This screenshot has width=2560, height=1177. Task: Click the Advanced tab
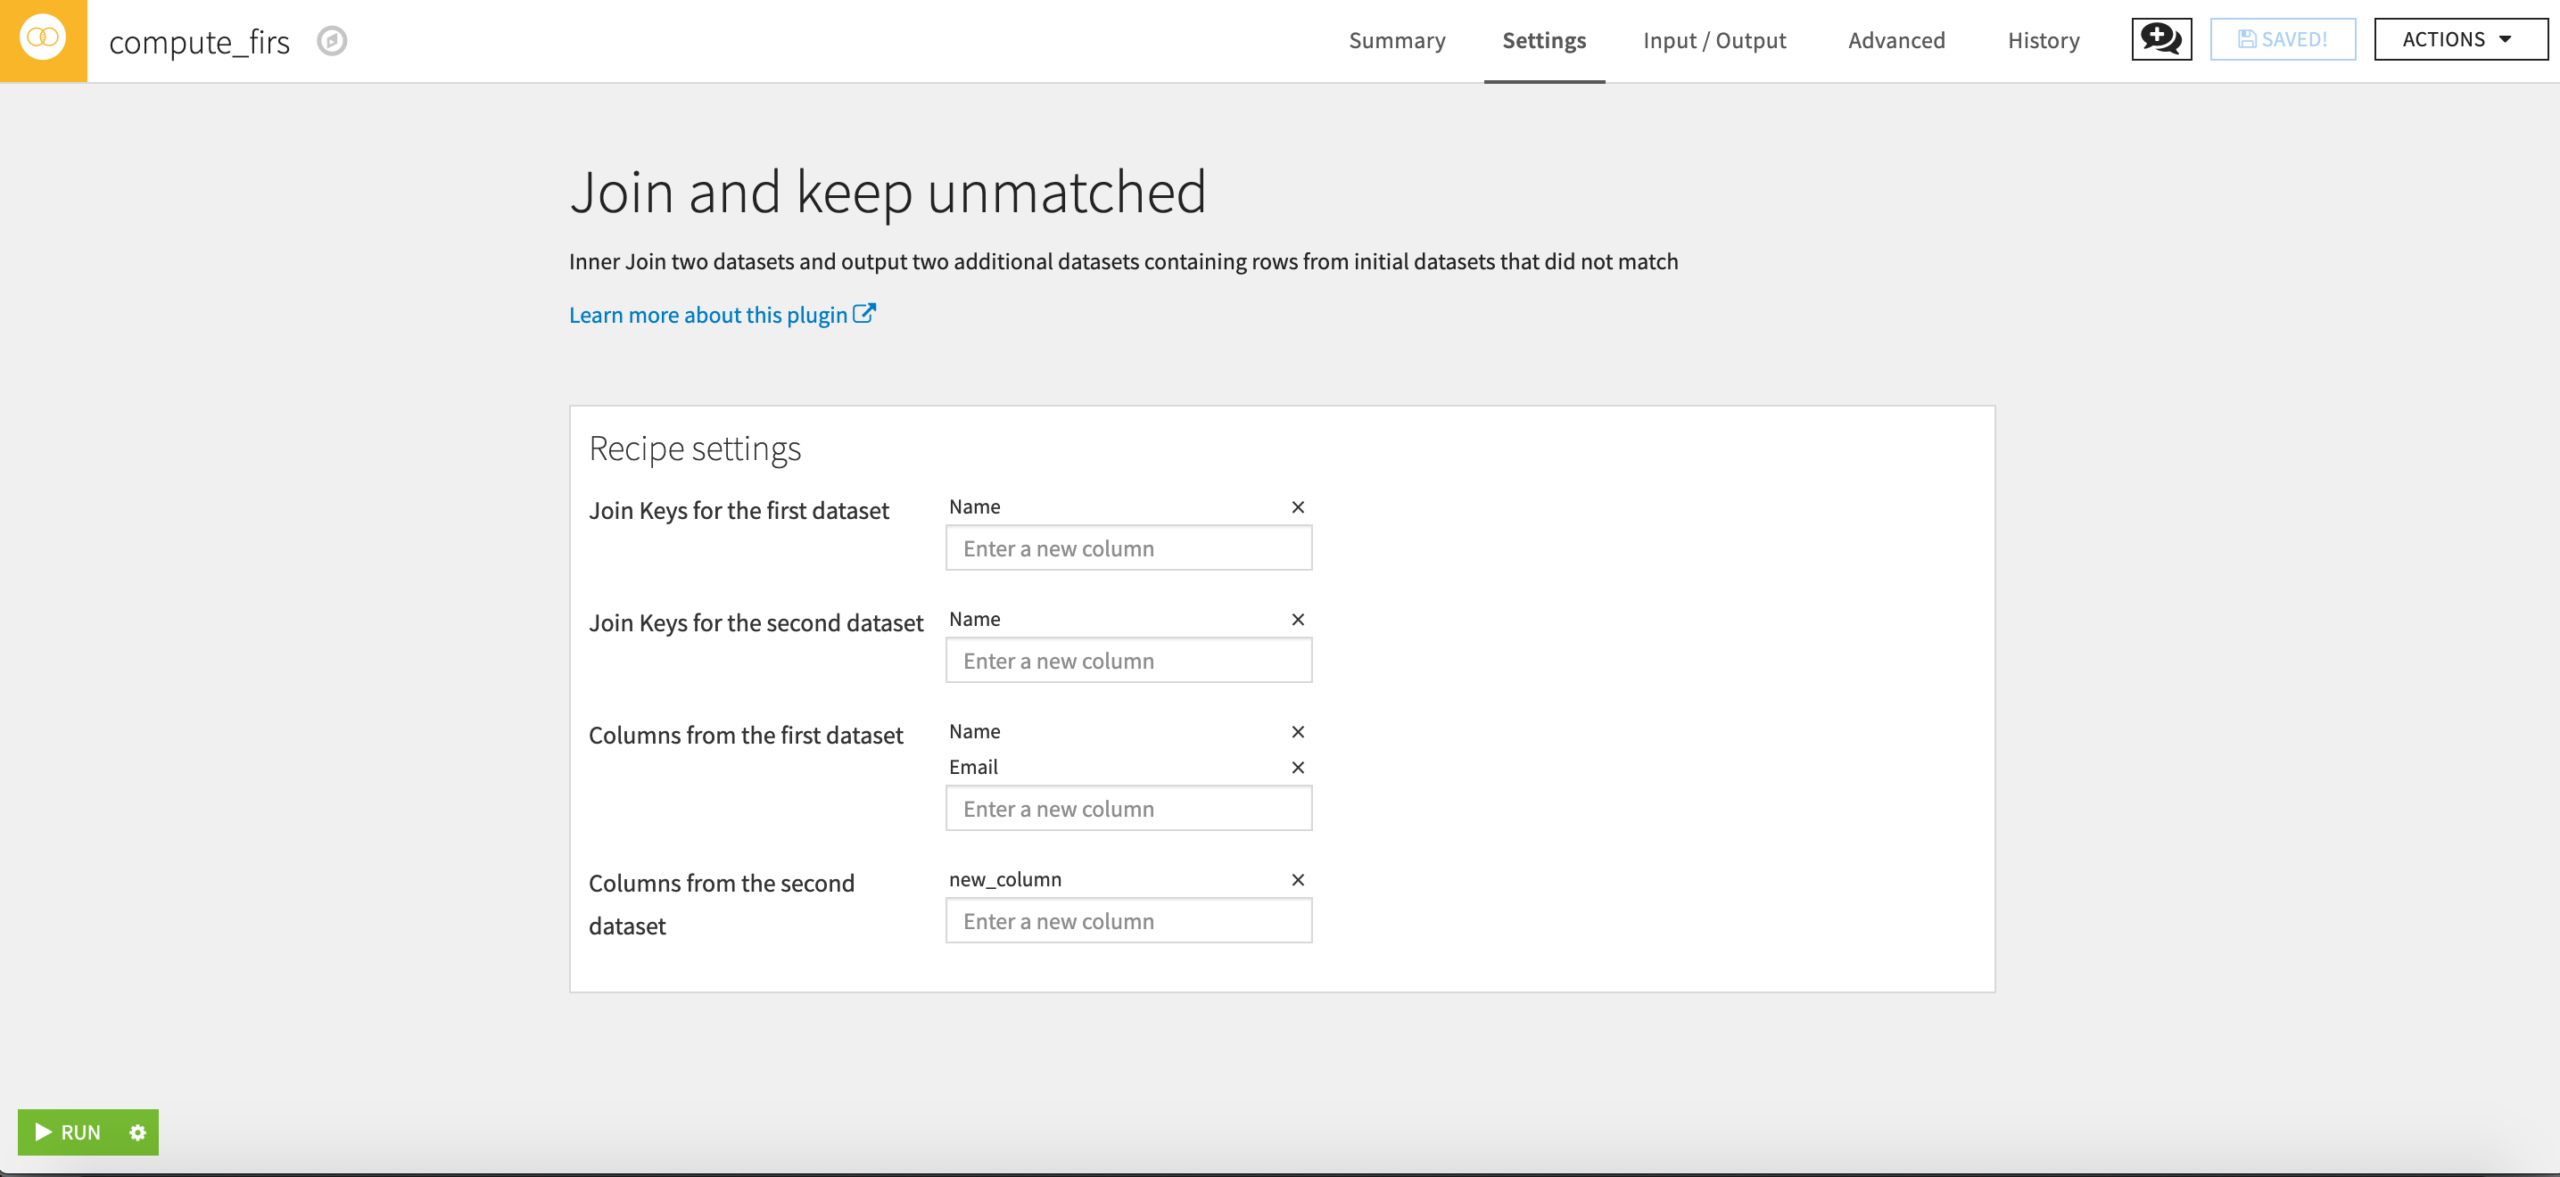click(x=1897, y=38)
